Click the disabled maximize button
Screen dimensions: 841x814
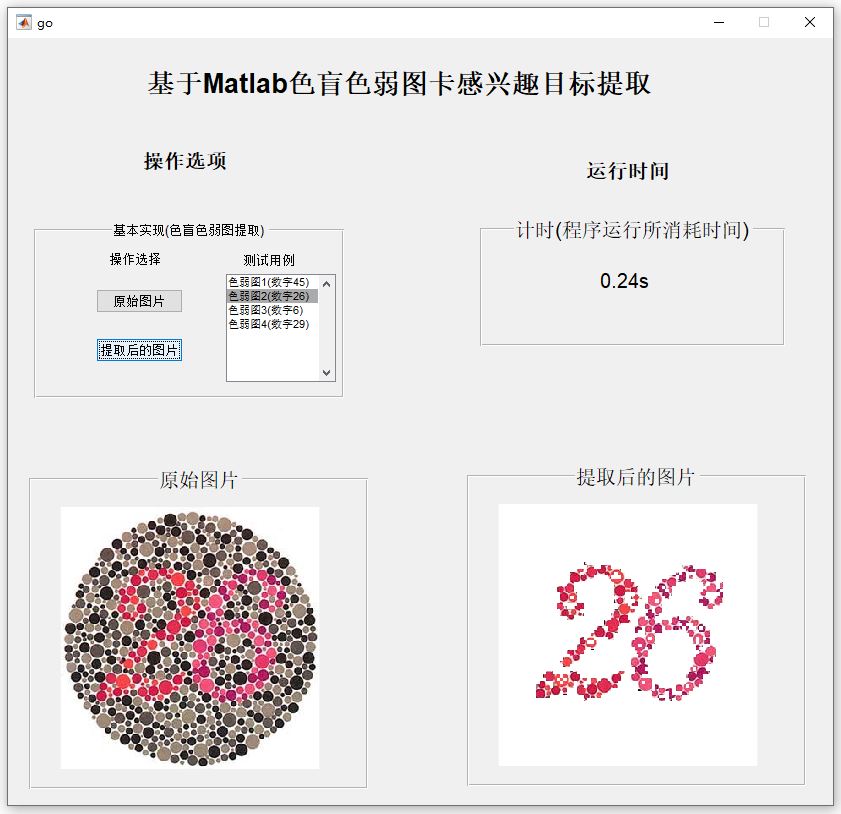[764, 23]
